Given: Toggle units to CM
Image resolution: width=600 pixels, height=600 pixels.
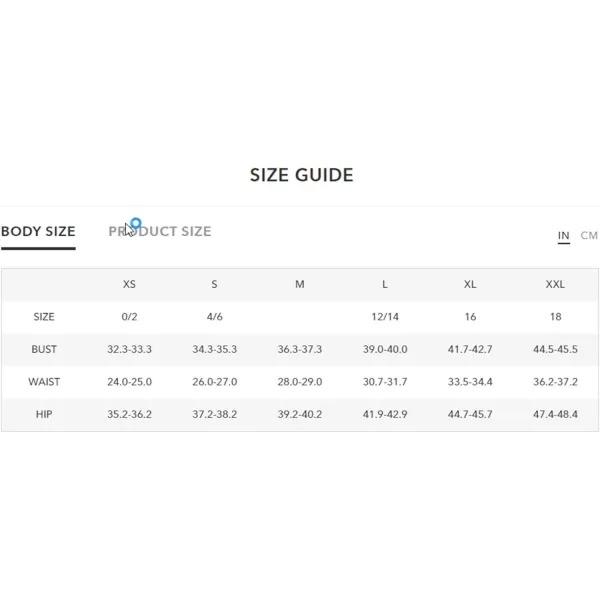Looking at the screenshot, I should pos(589,235).
